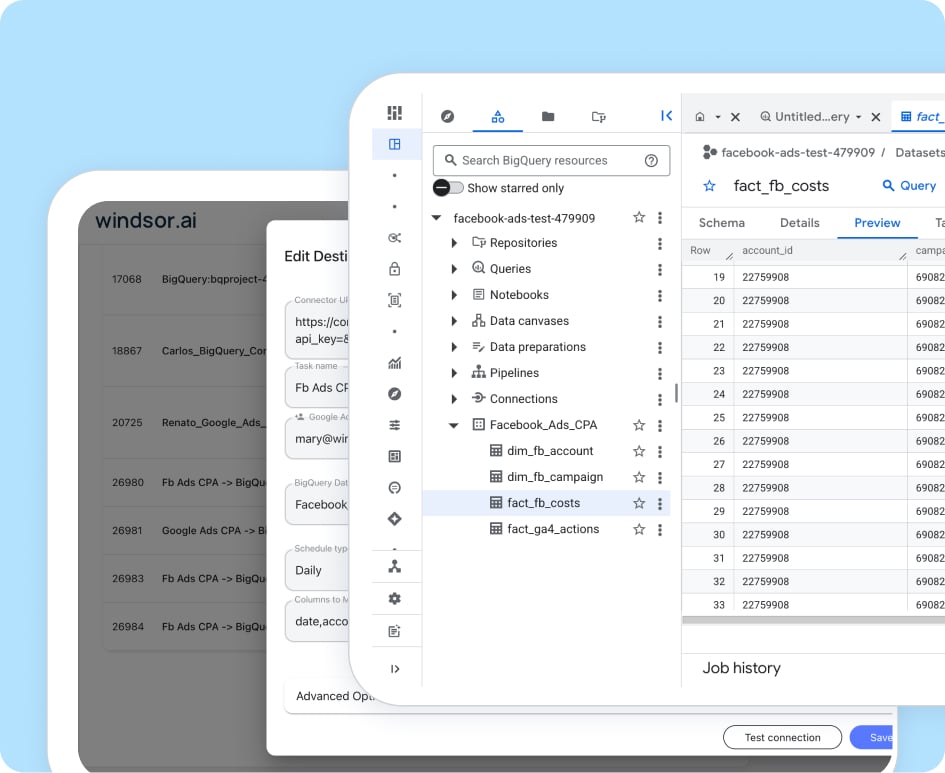The height and width of the screenshot is (773, 945).
Task: Click the Search BigQuery resources field
Action: (540, 160)
